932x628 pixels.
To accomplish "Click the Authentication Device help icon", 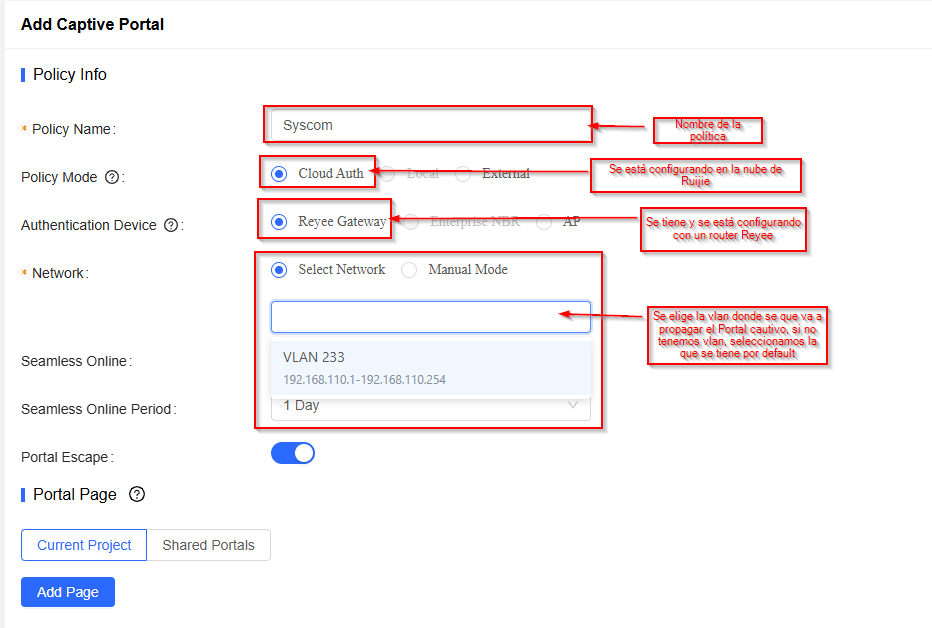I will (171, 225).
